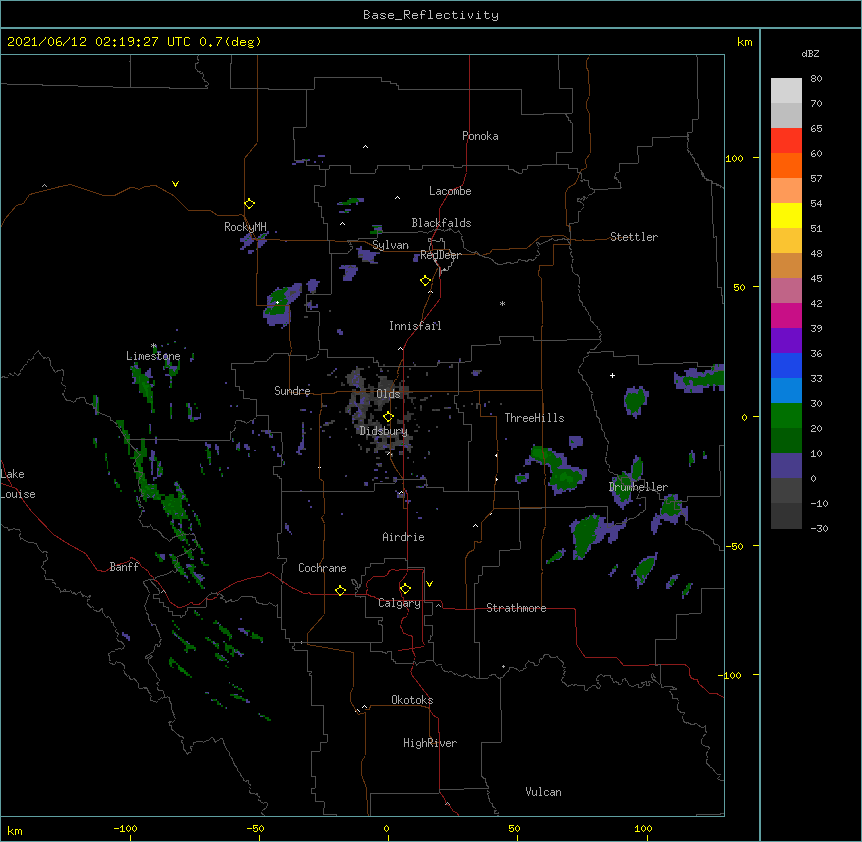Click the Cochrane town label
The width and height of the screenshot is (862, 842).
coord(322,568)
